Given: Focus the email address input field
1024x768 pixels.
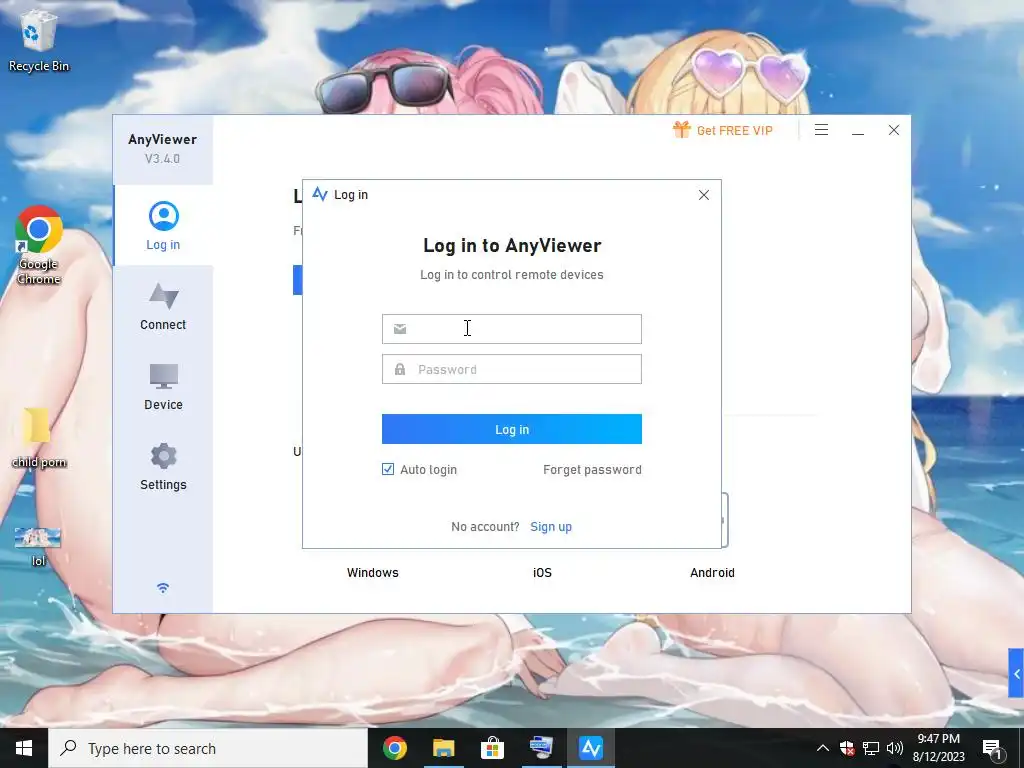Looking at the screenshot, I should 512,328.
